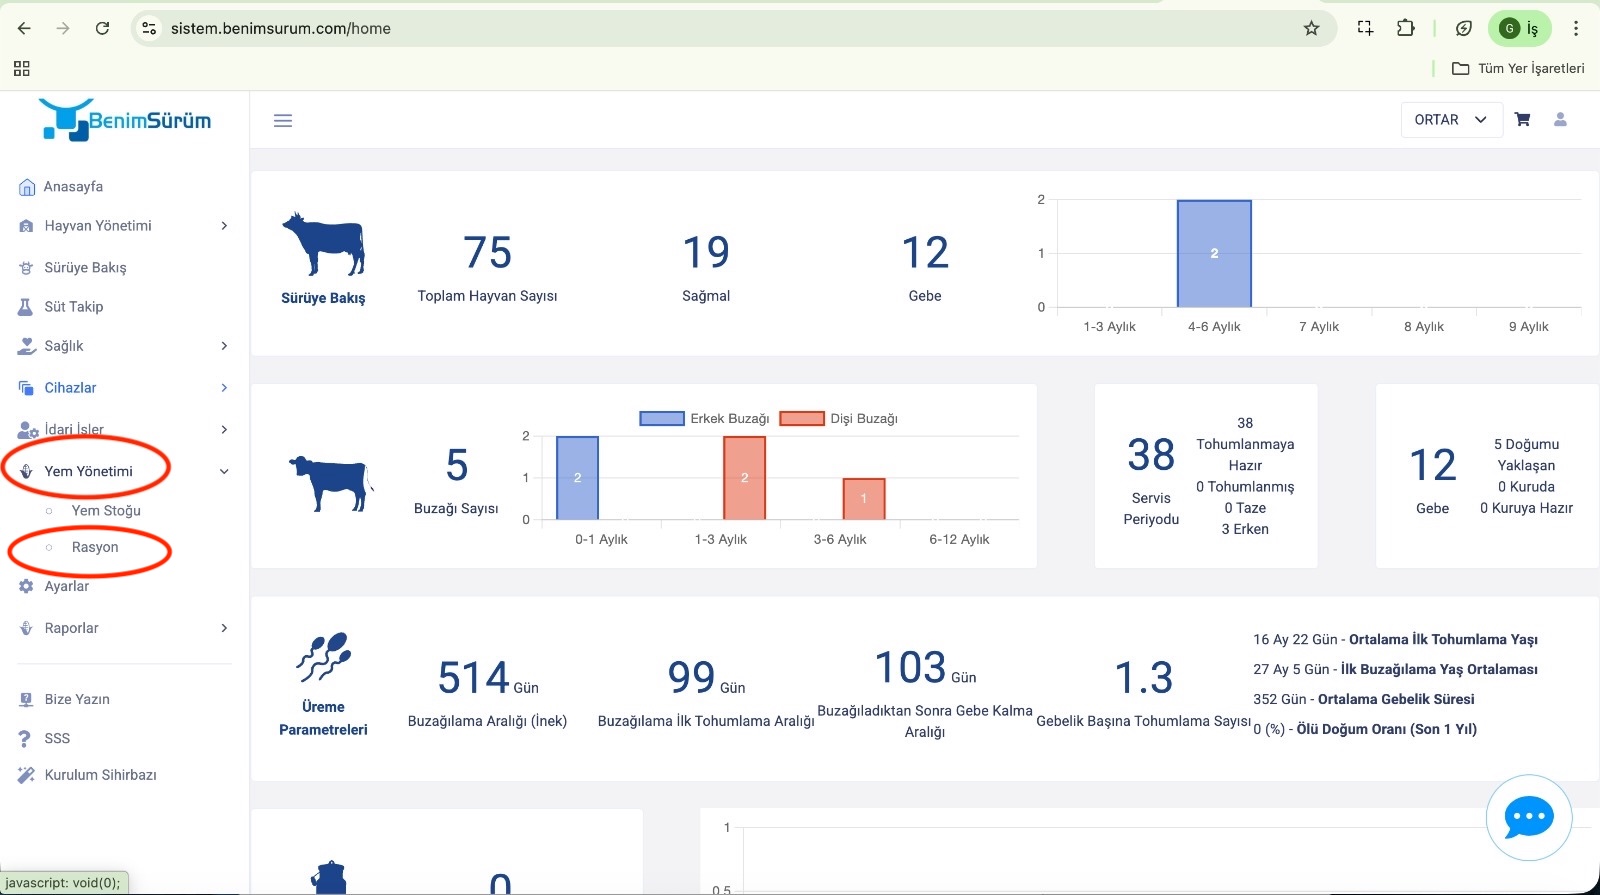Click the hamburger menu icon to collapse sidebar
1600x895 pixels.
pyautogui.click(x=283, y=121)
